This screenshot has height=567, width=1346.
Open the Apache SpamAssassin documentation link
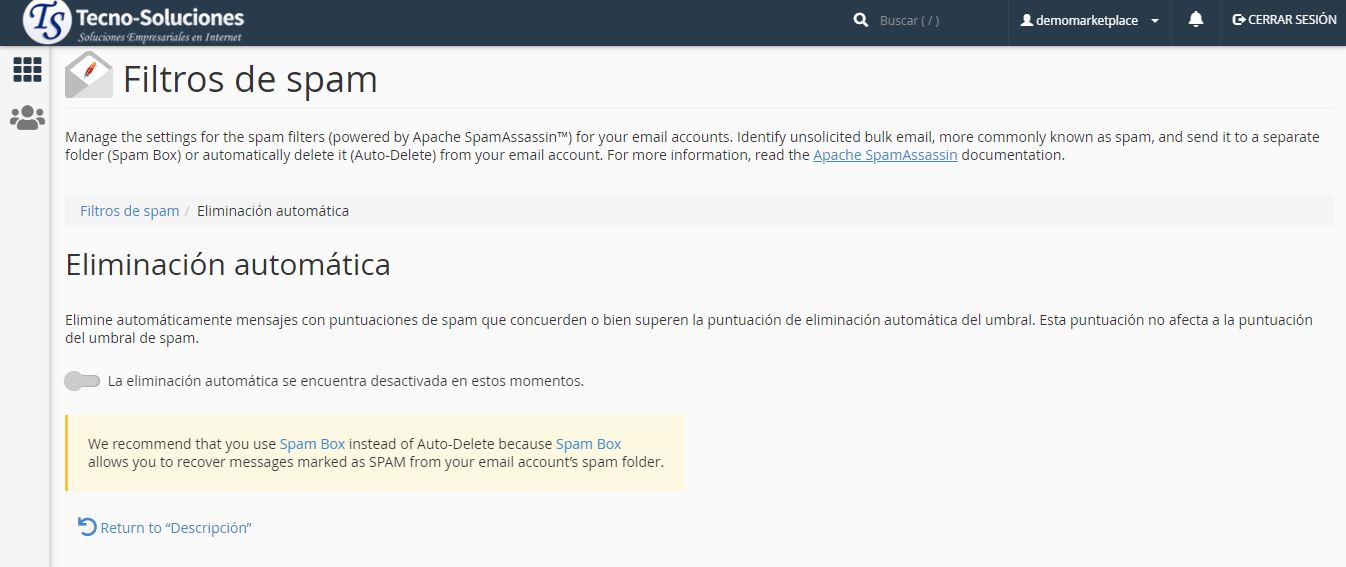[x=885, y=155]
